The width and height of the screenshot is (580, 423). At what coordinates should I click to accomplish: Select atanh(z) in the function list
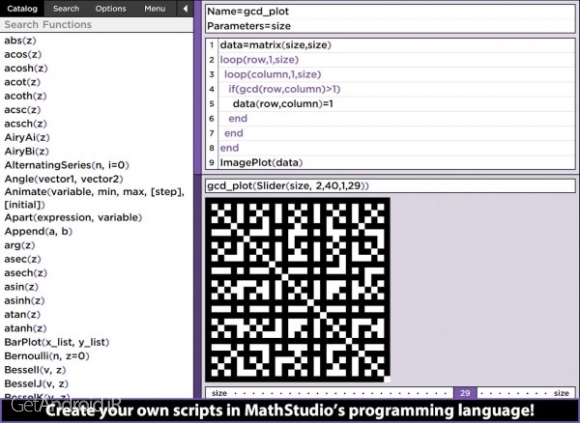[x=26, y=328]
